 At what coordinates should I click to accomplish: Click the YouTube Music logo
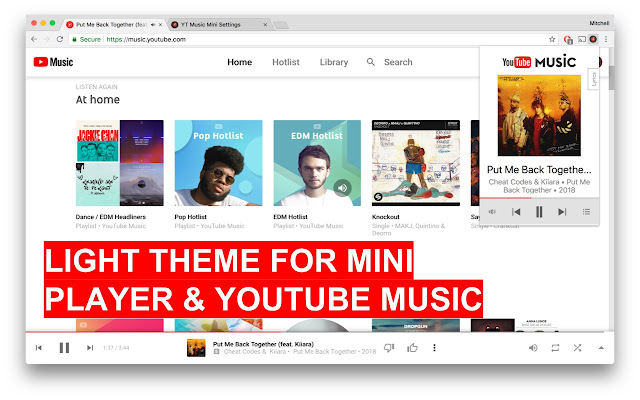click(x=53, y=62)
